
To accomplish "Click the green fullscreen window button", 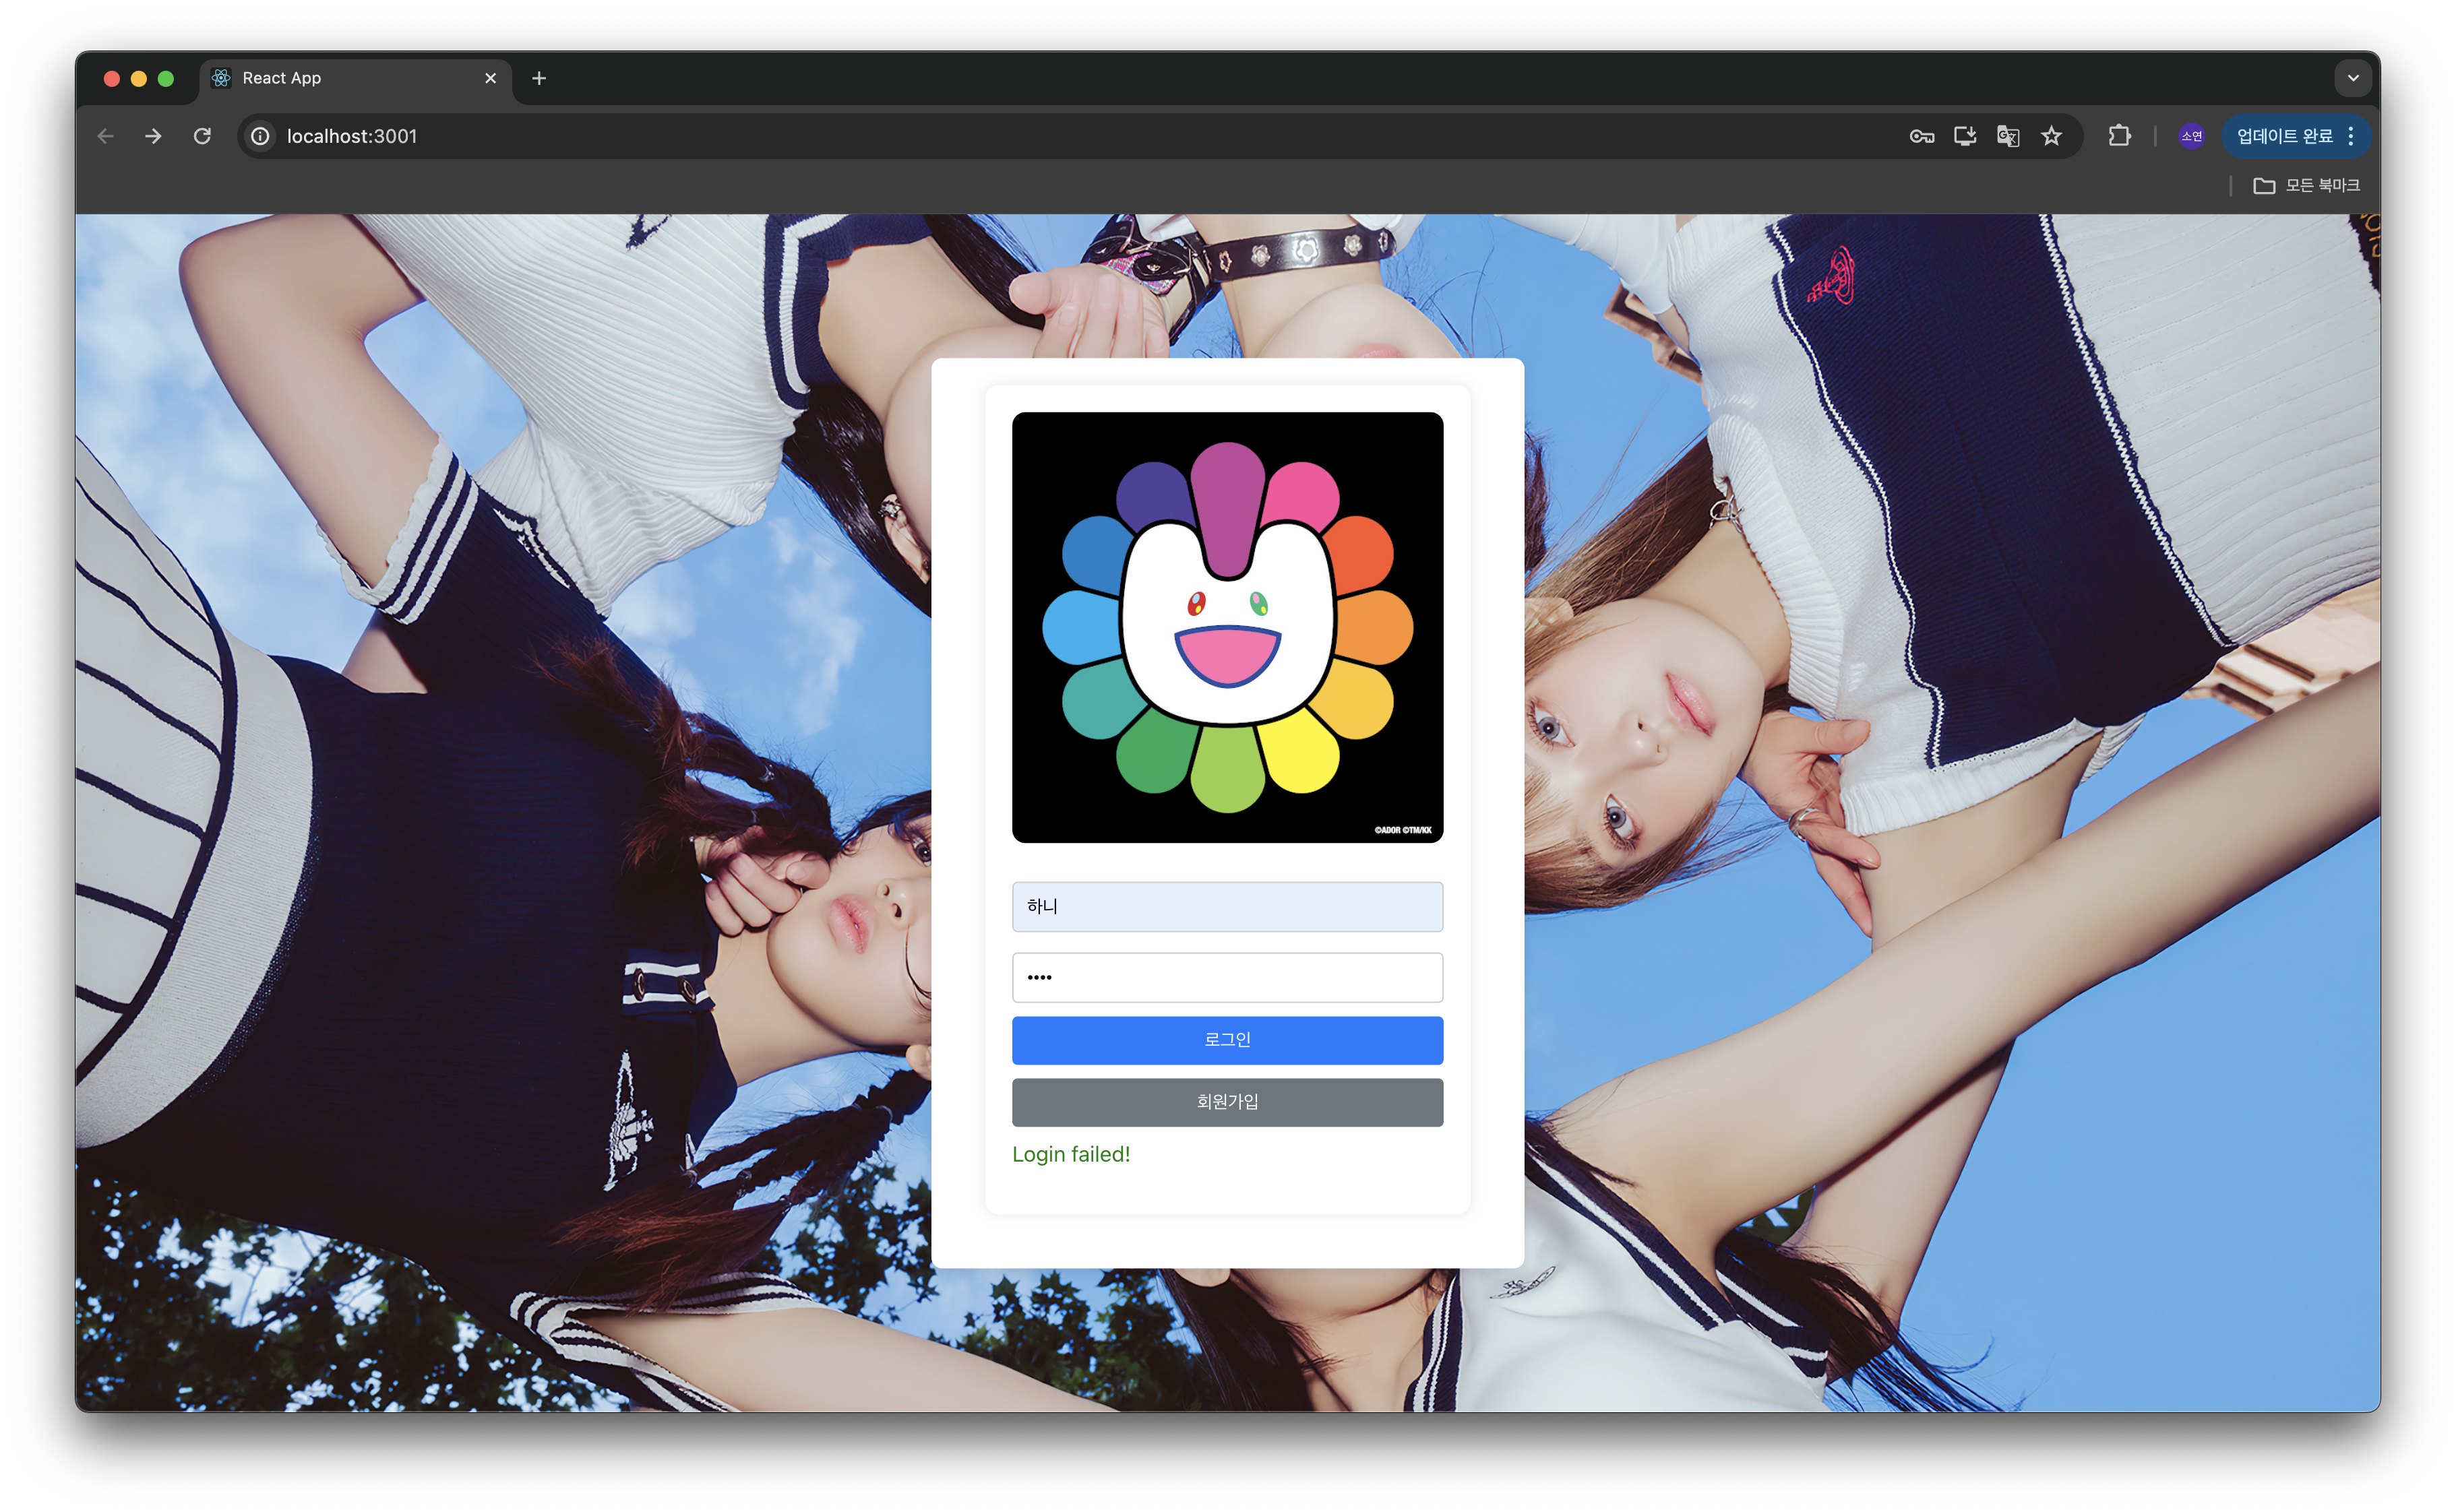I will 166,78.
